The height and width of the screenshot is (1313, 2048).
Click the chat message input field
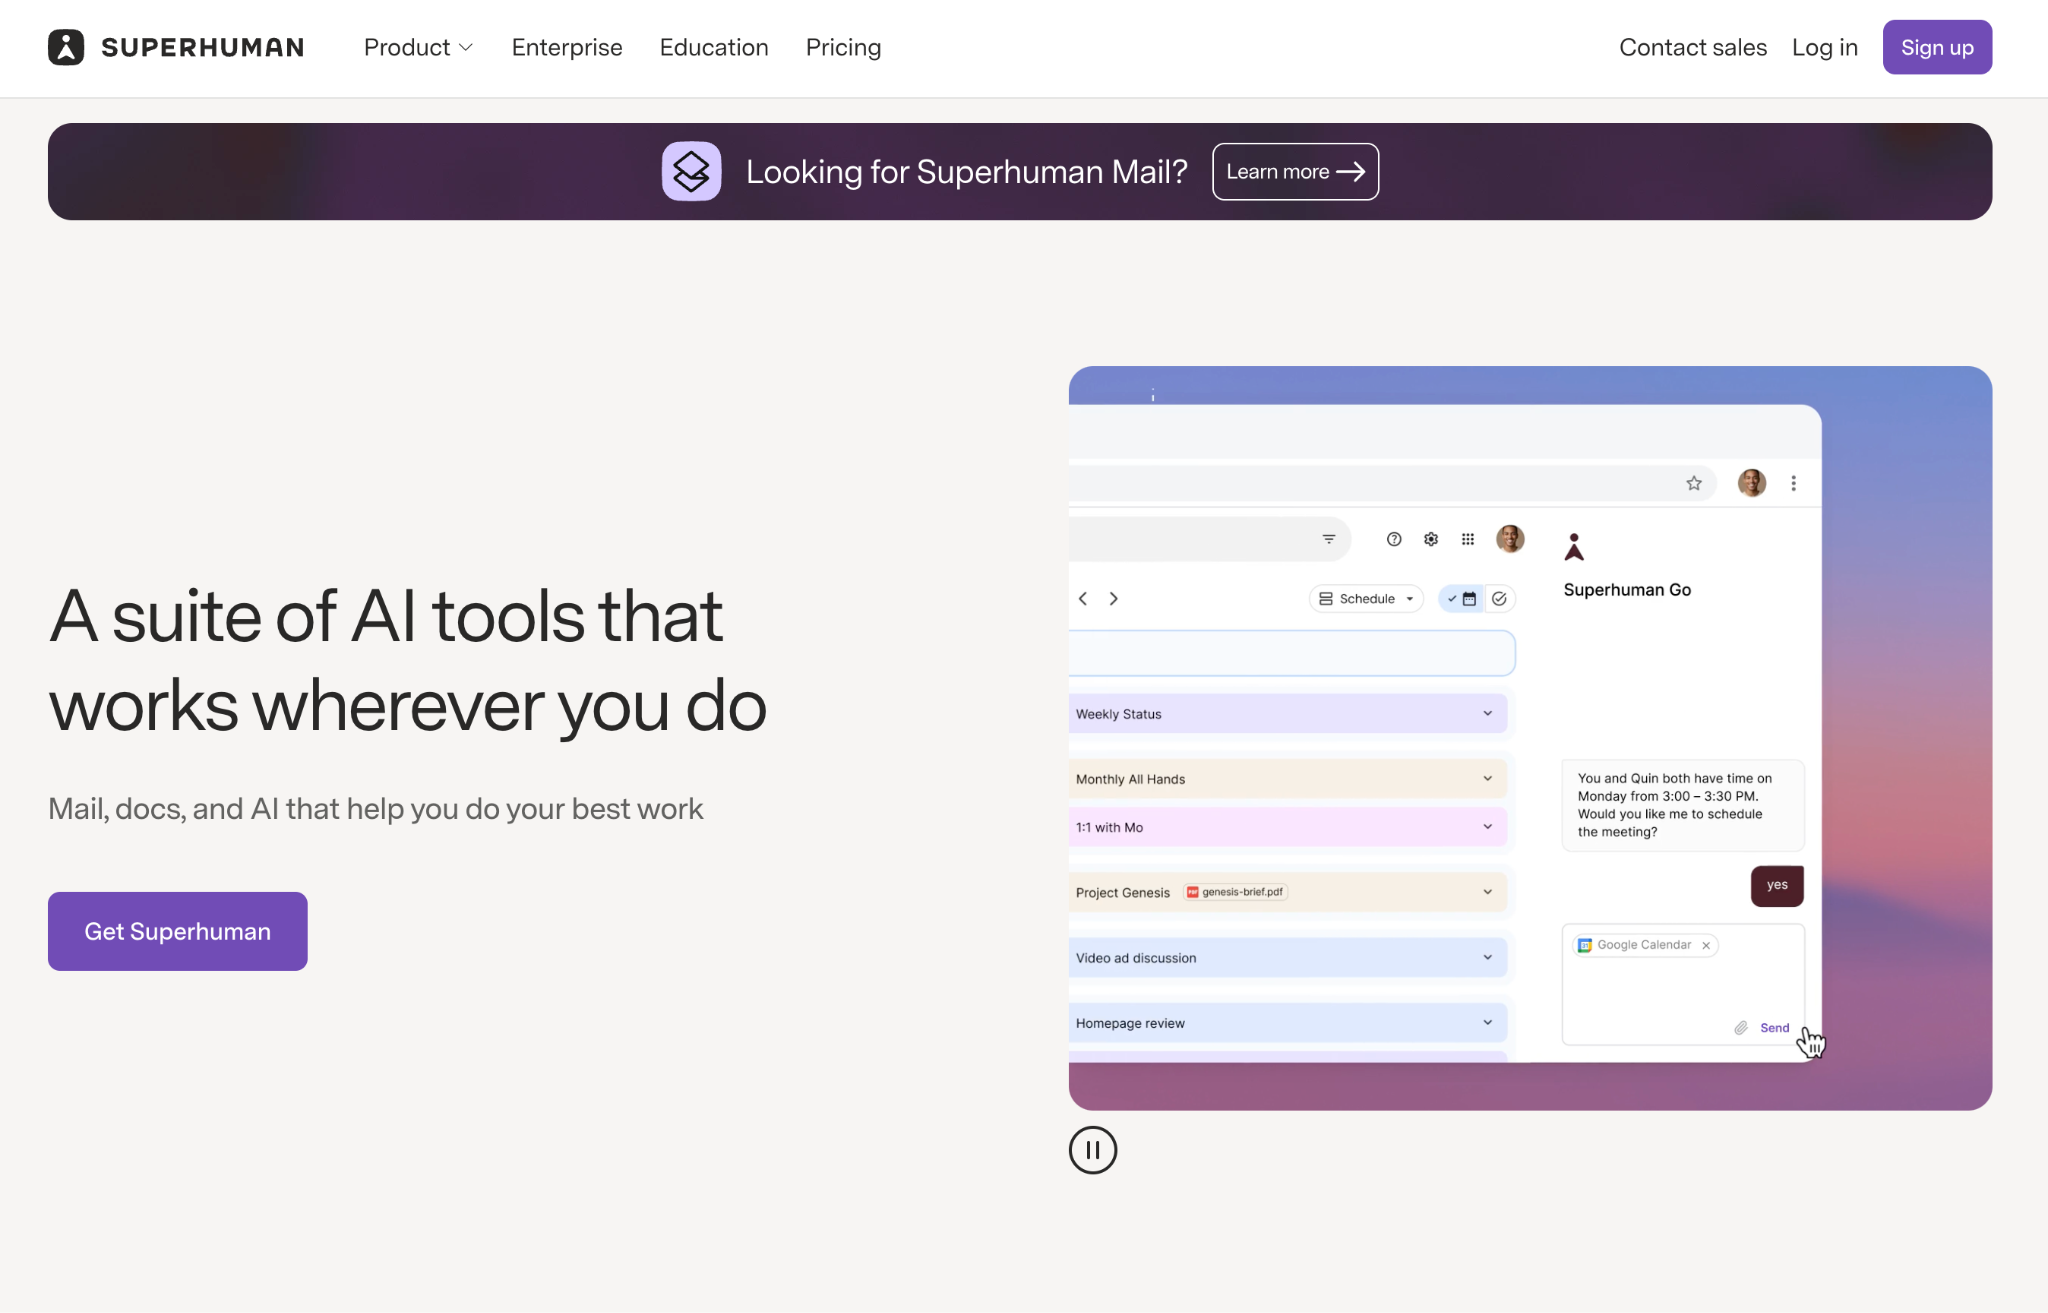pyautogui.click(x=1683, y=985)
